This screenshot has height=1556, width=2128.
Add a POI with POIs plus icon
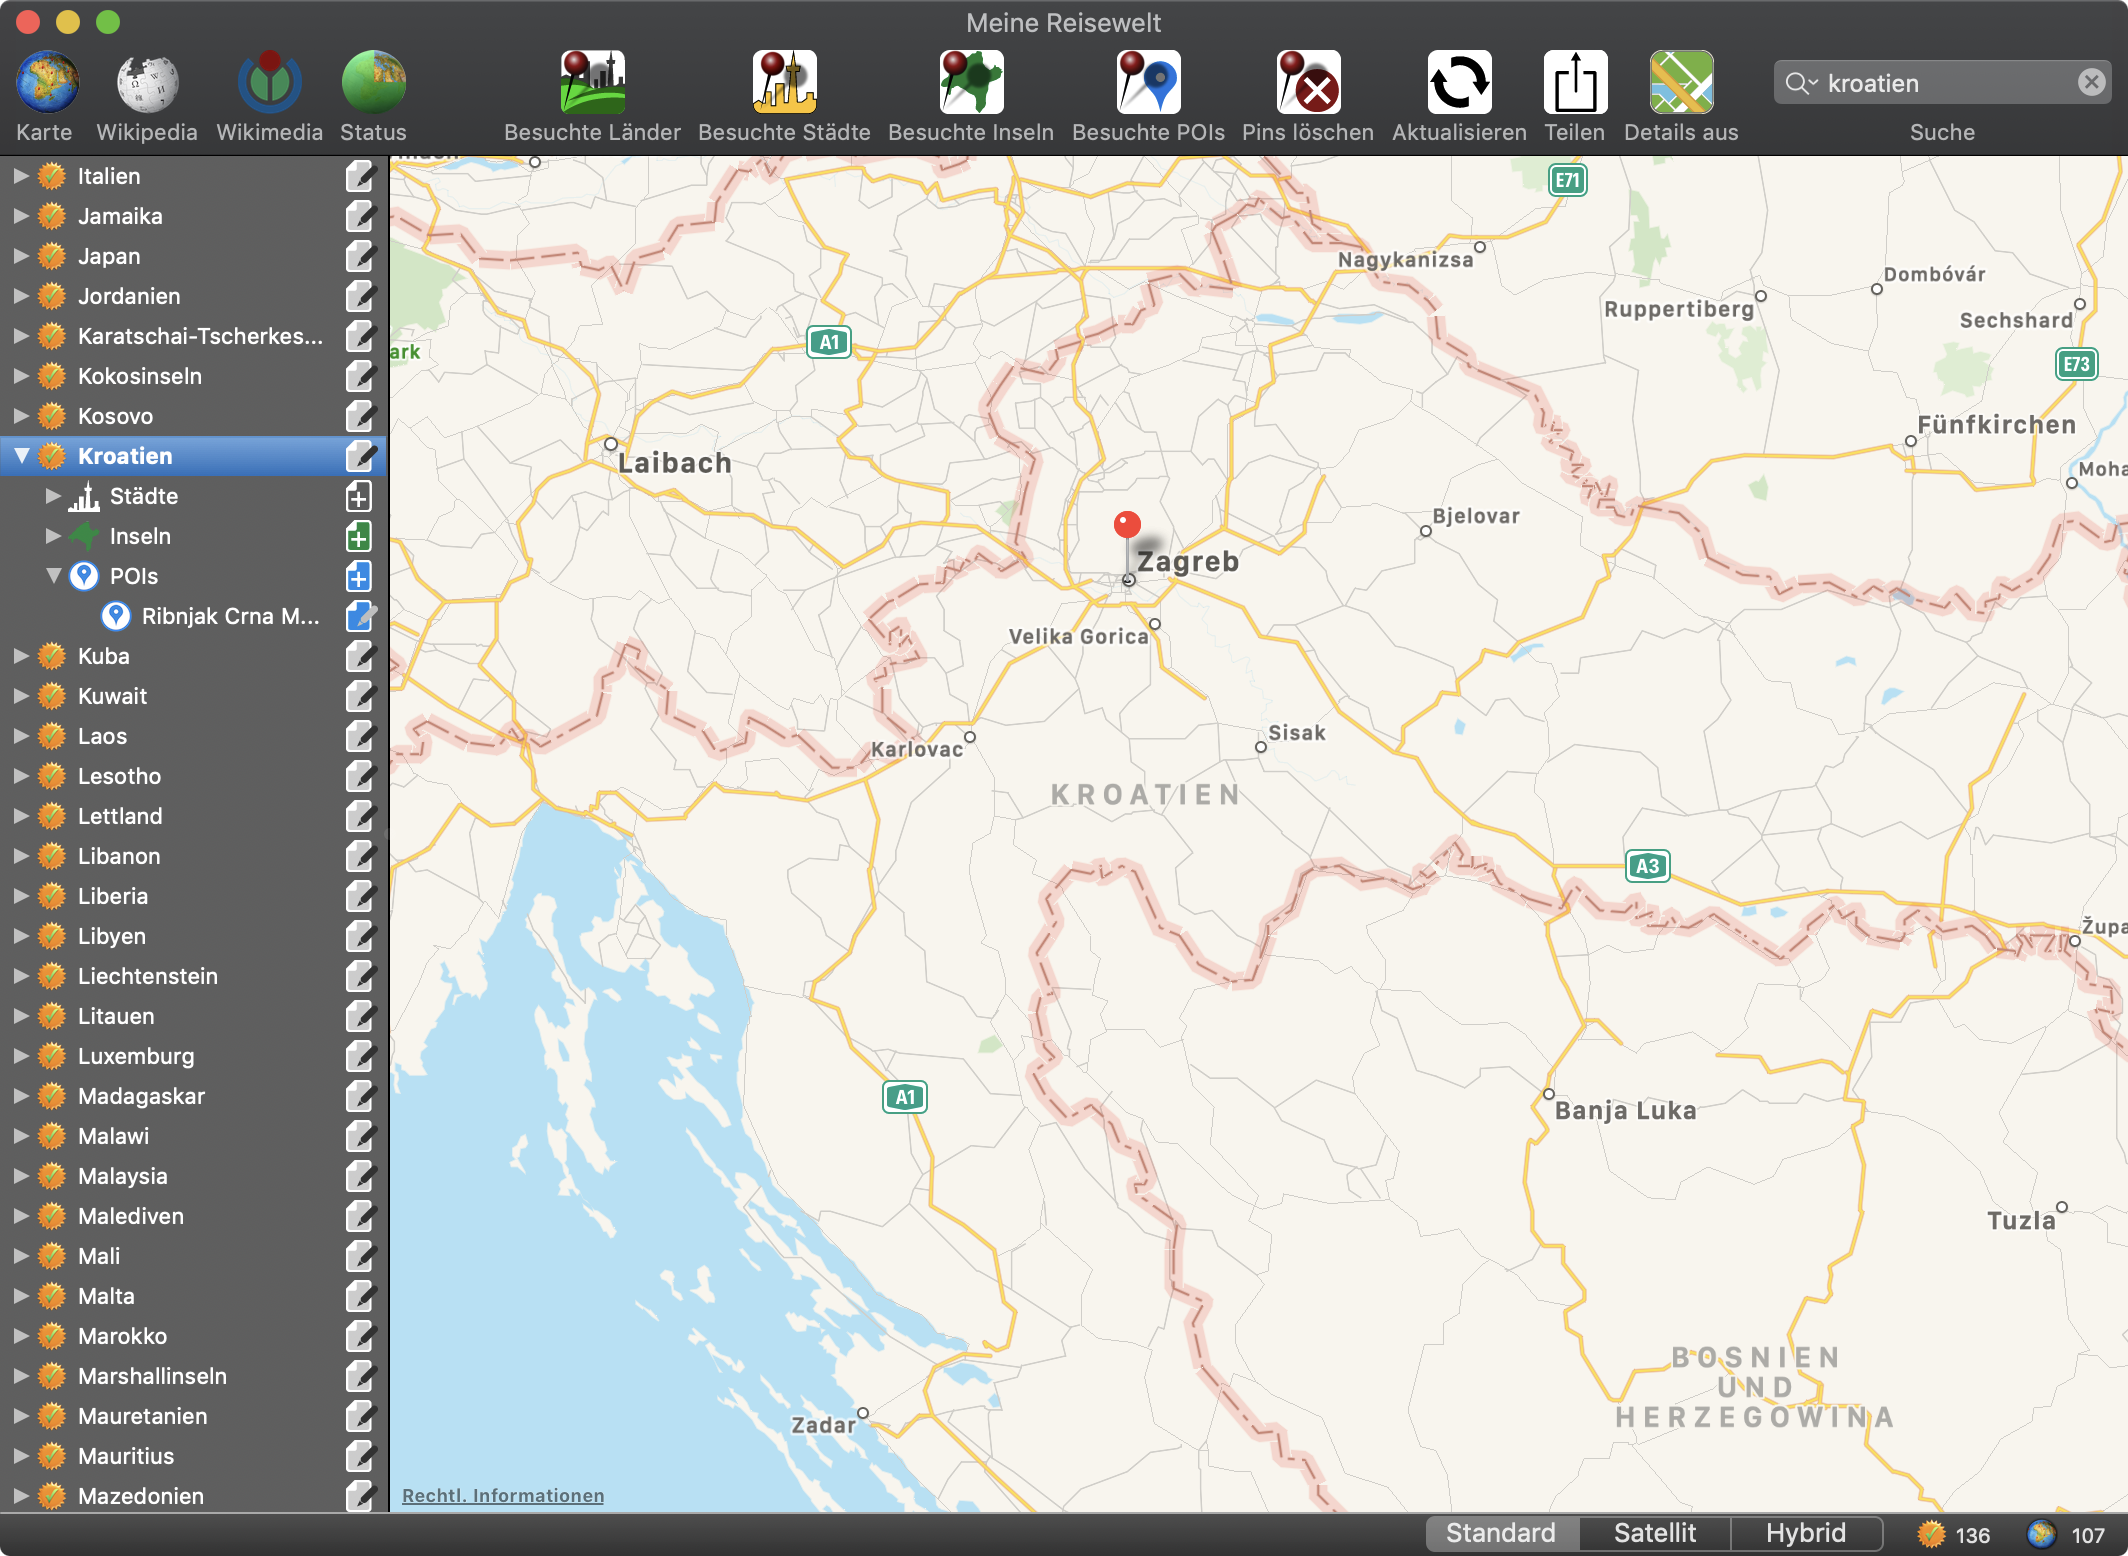(358, 576)
